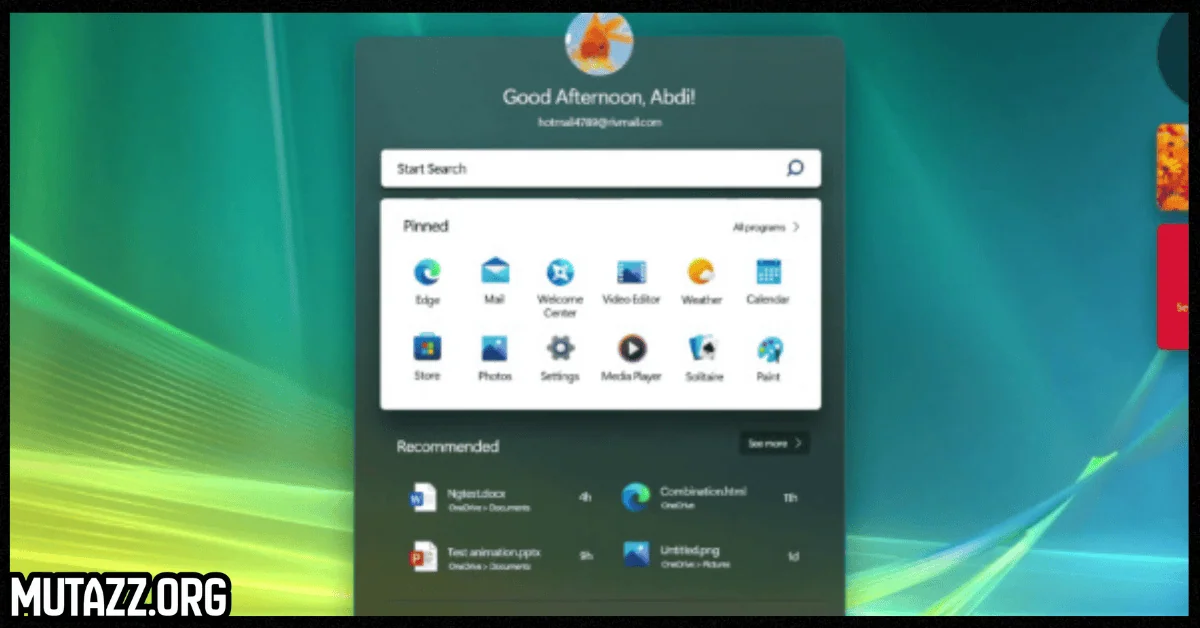Open the Weather app icon

tap(701, 273)
